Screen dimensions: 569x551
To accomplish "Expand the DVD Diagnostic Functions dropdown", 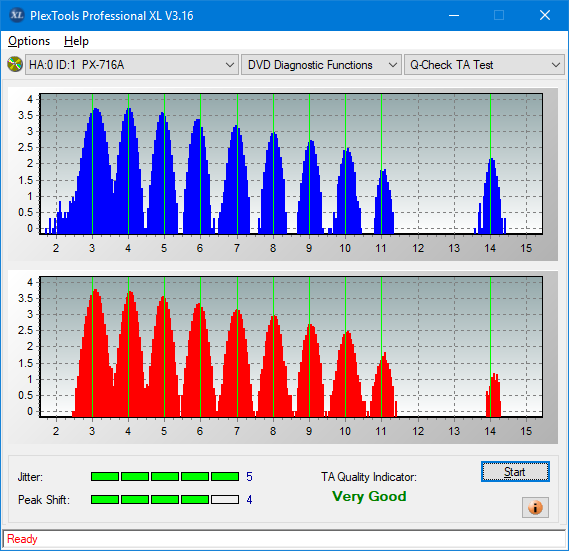I will point(321,65).
